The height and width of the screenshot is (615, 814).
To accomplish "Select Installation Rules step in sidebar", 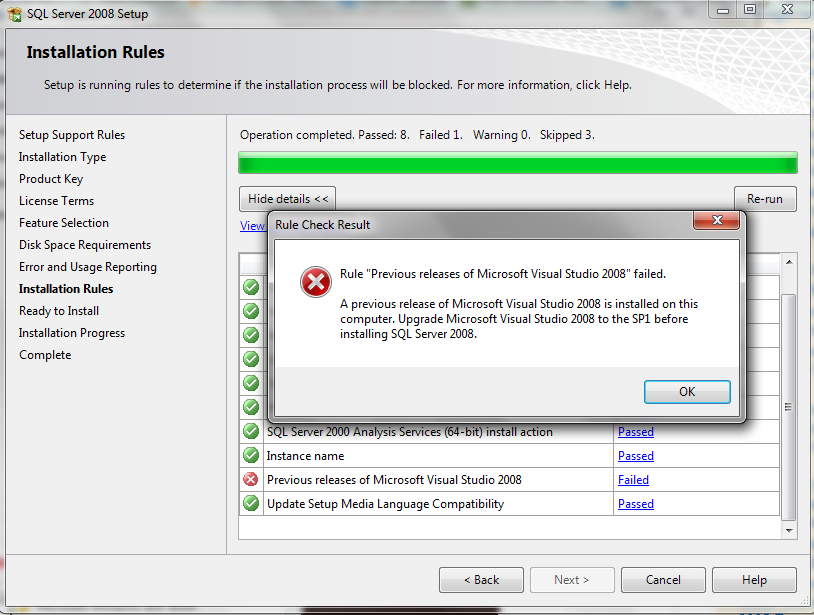I will click(66, 289).
